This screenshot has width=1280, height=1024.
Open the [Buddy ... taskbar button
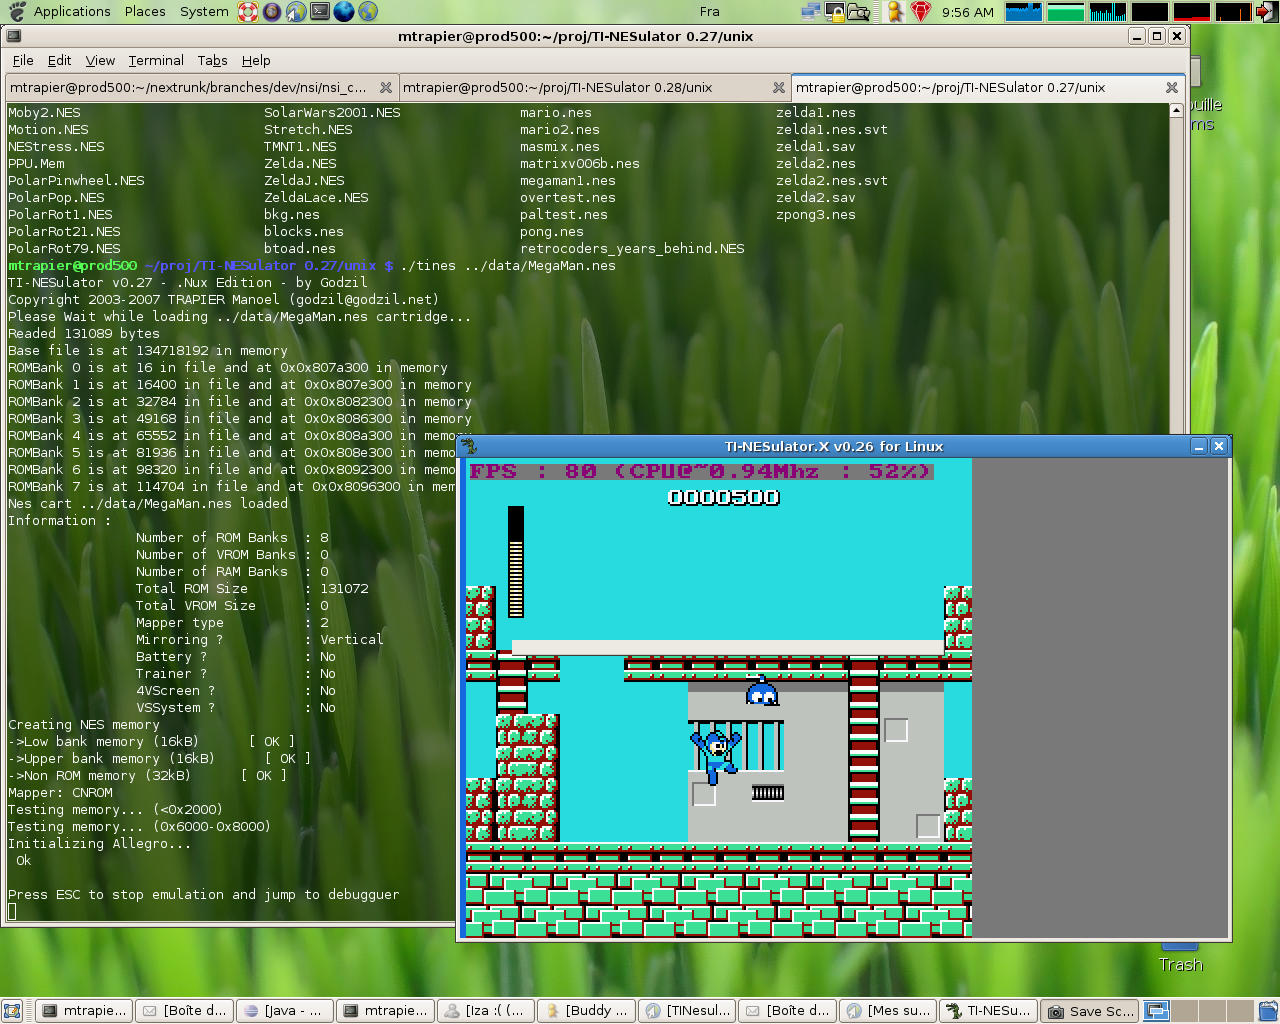click(x=587, y=1011)
